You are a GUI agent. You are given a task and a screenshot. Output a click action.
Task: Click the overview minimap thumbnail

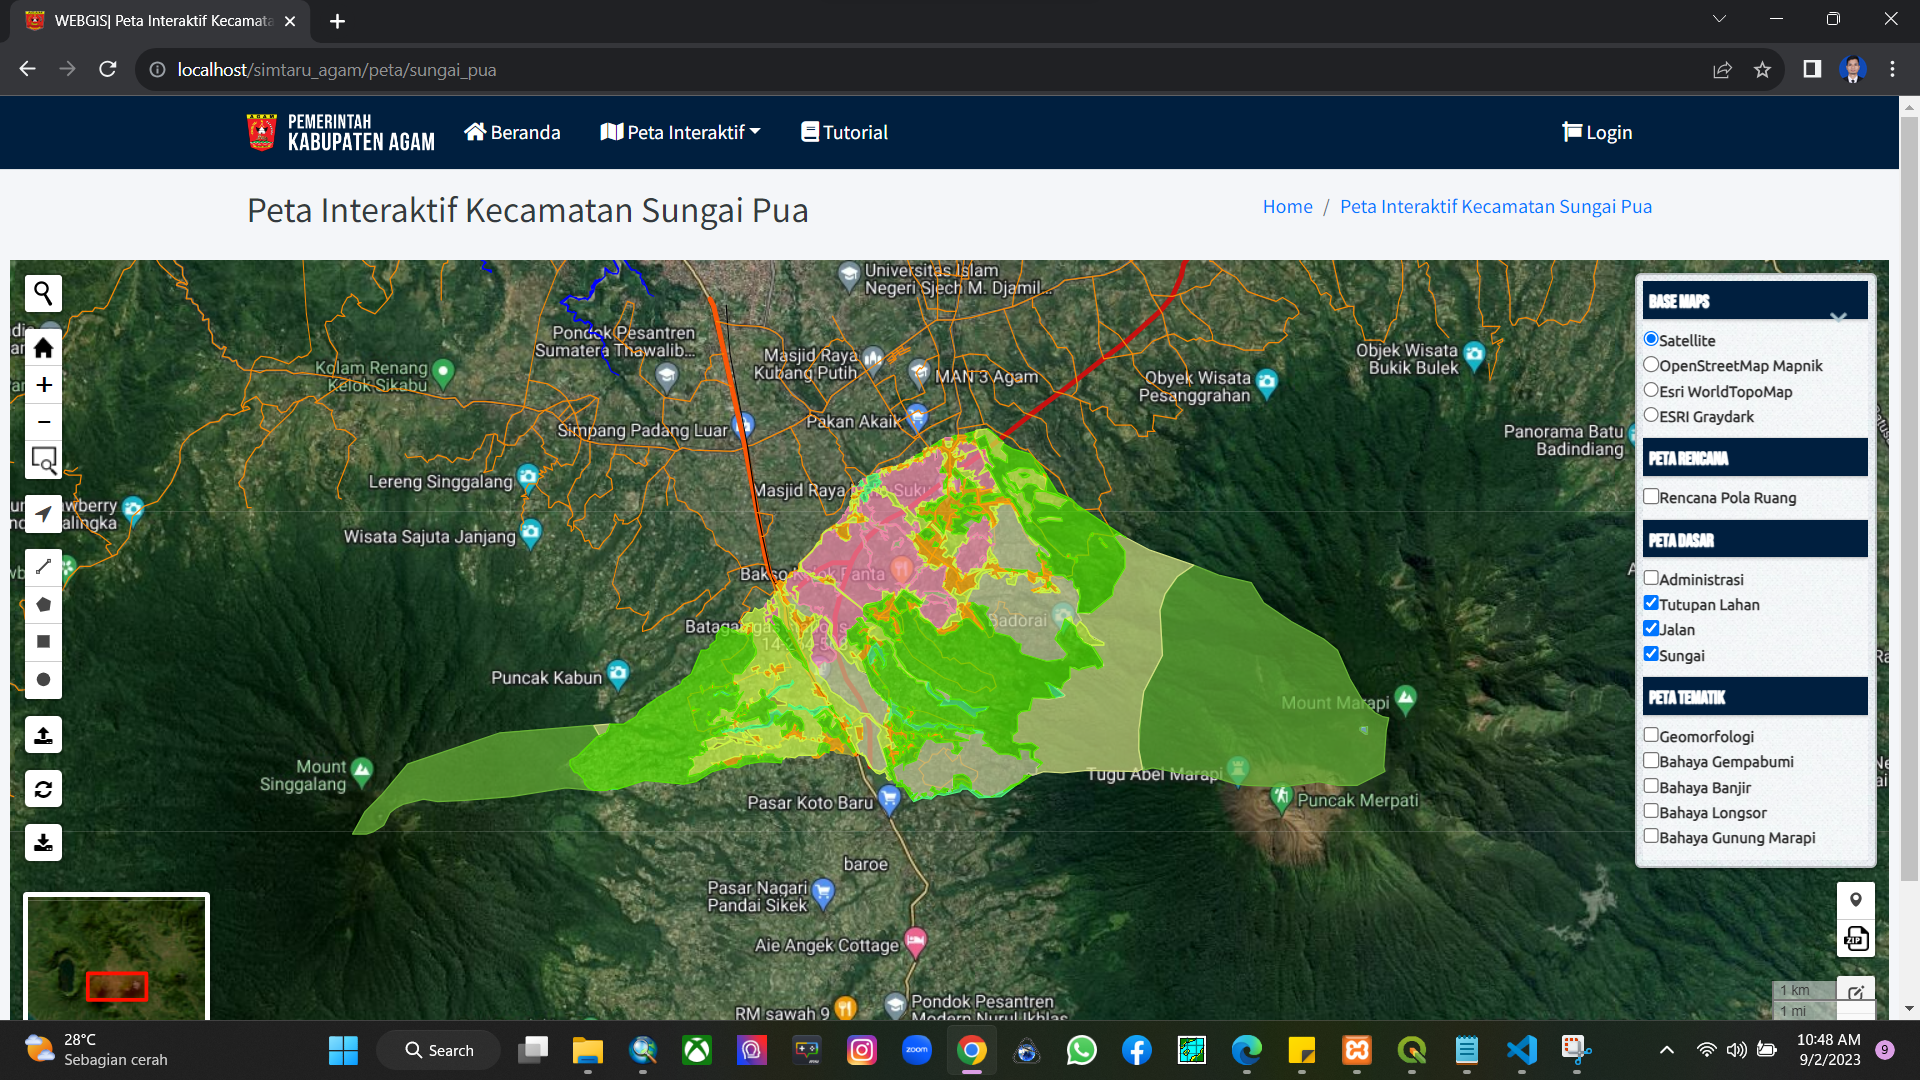116,957
